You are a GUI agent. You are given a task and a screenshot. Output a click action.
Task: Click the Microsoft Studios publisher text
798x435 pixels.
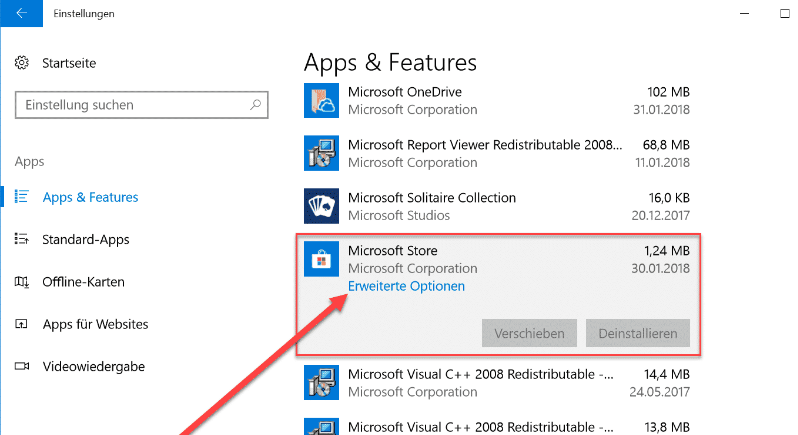pyautogui.click(x=399, y=216)
